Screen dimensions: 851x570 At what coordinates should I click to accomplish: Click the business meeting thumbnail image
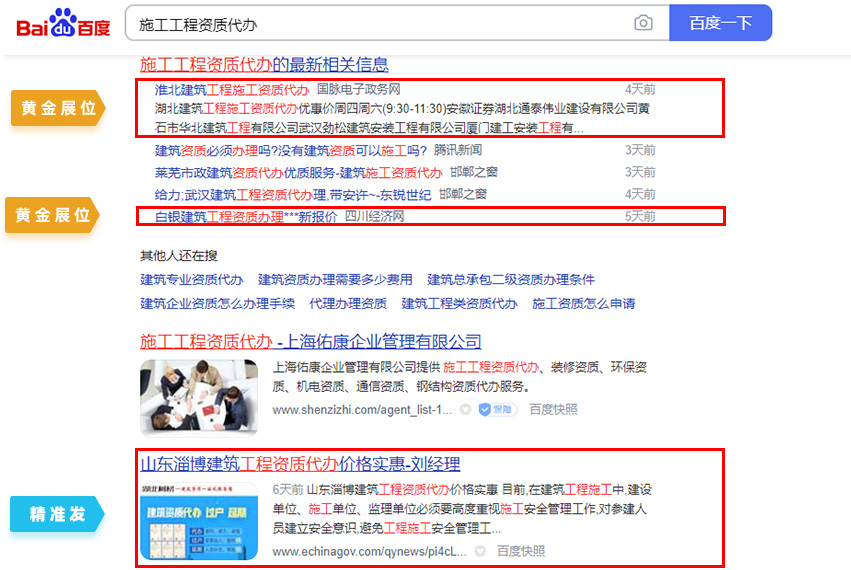coord(199,397)
